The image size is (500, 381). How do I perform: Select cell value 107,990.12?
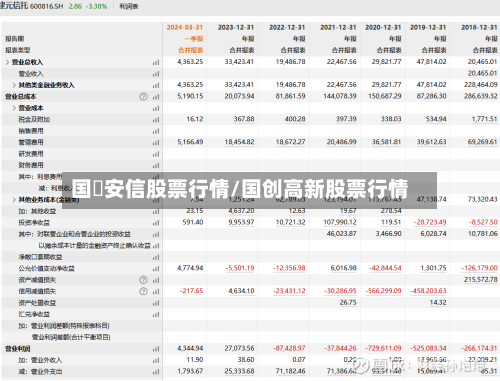[340, 222]
